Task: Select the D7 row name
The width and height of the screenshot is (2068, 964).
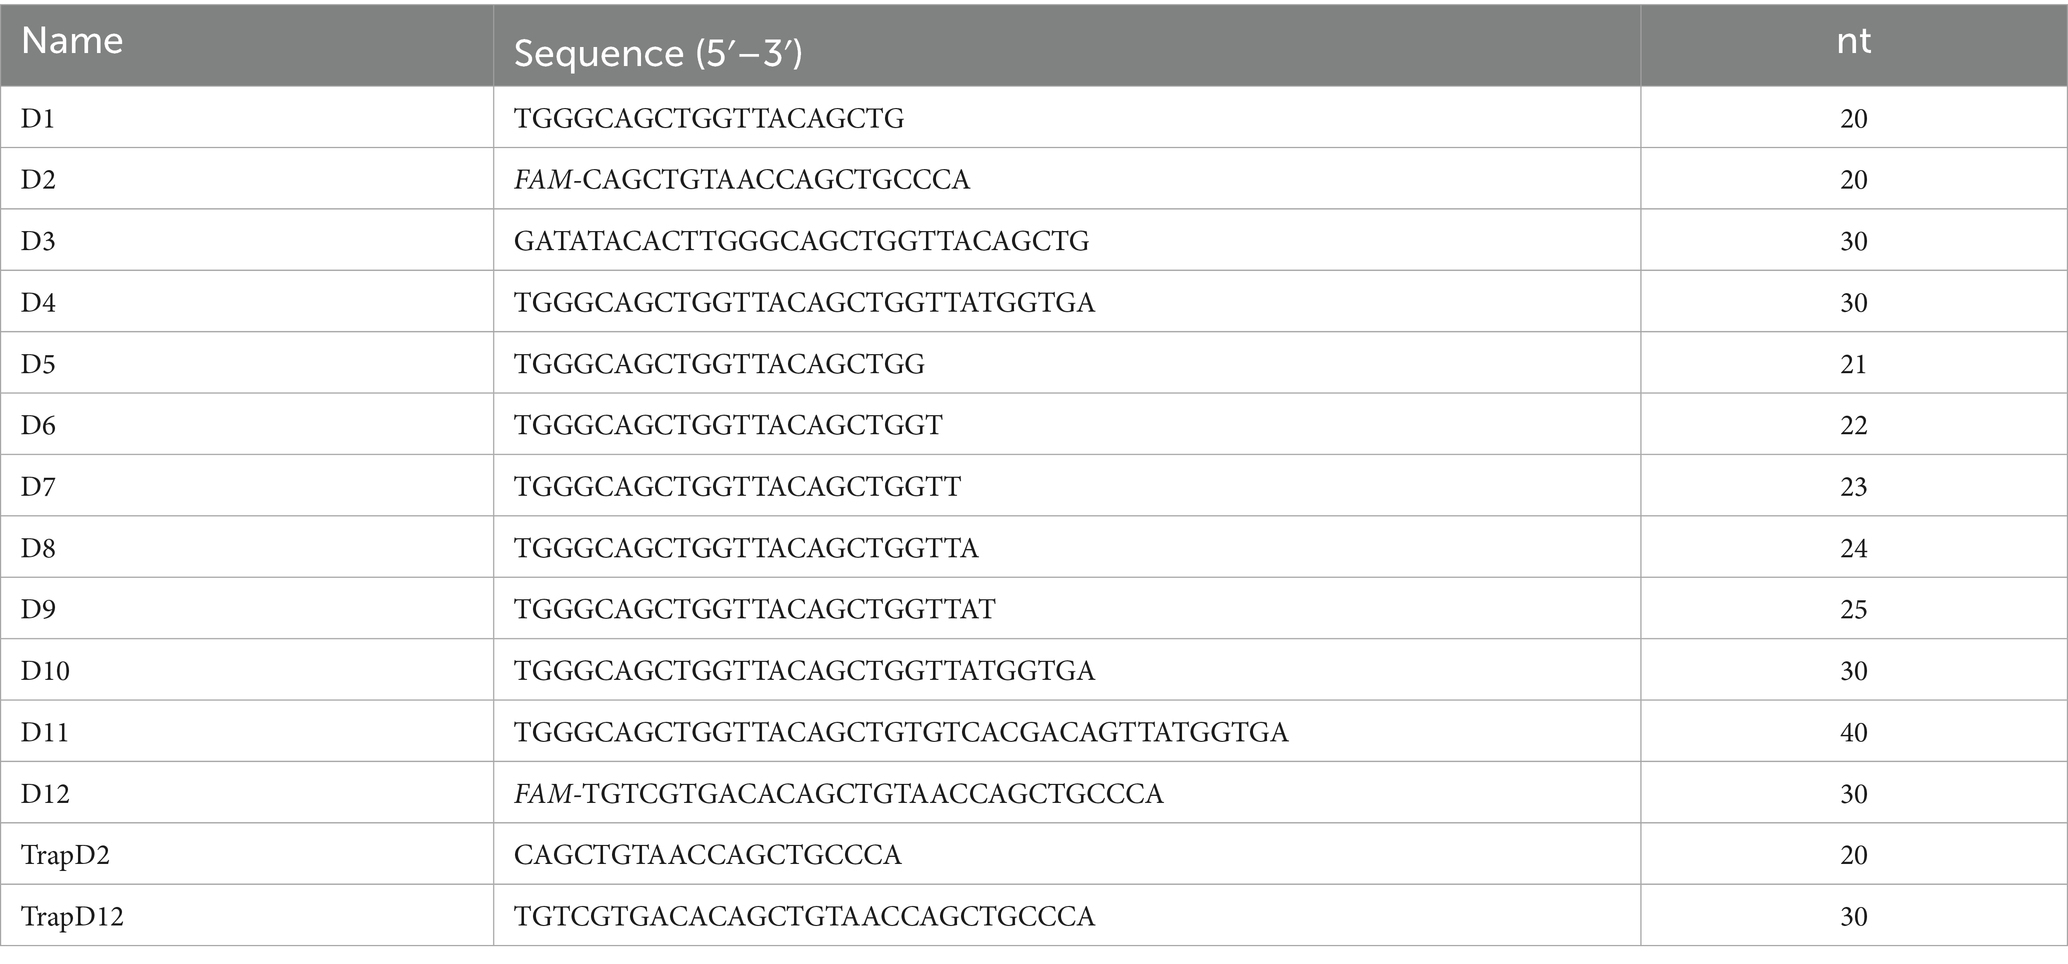Action: tap(38, 487)
